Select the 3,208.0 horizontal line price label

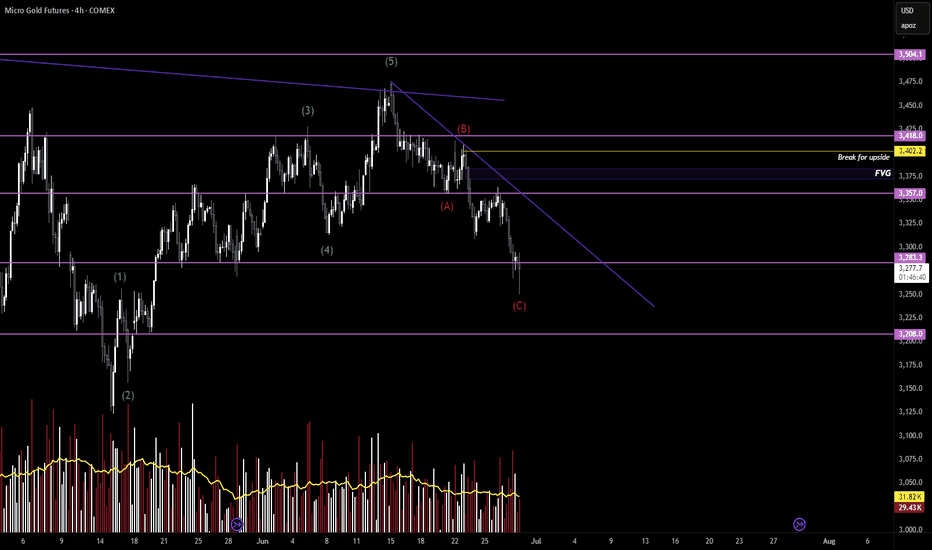point(910,334)
